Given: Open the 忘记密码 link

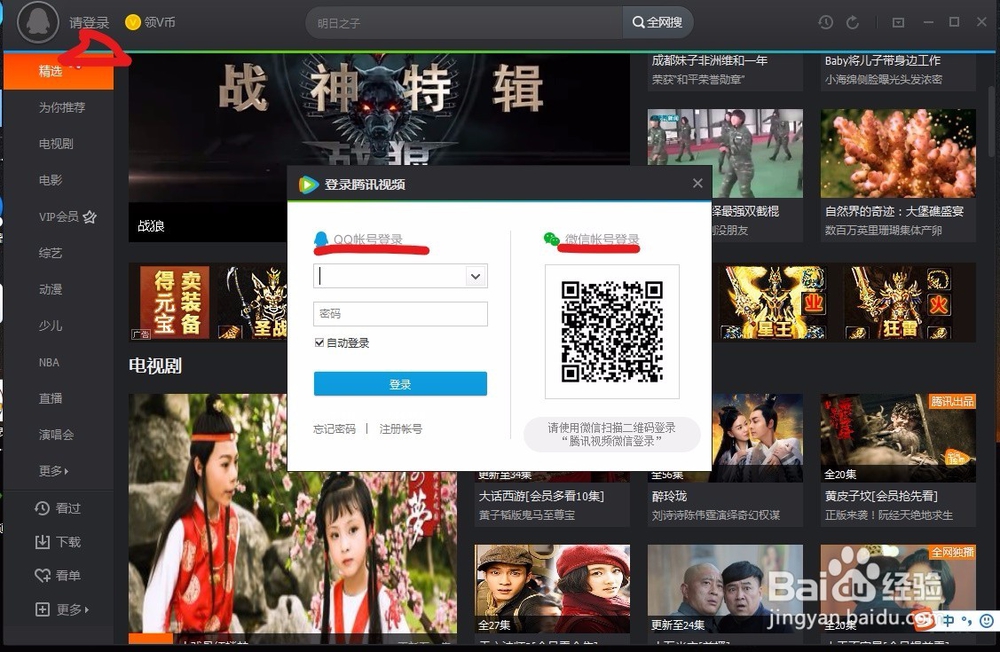Looking at the screenshot, I should [334, 429].
